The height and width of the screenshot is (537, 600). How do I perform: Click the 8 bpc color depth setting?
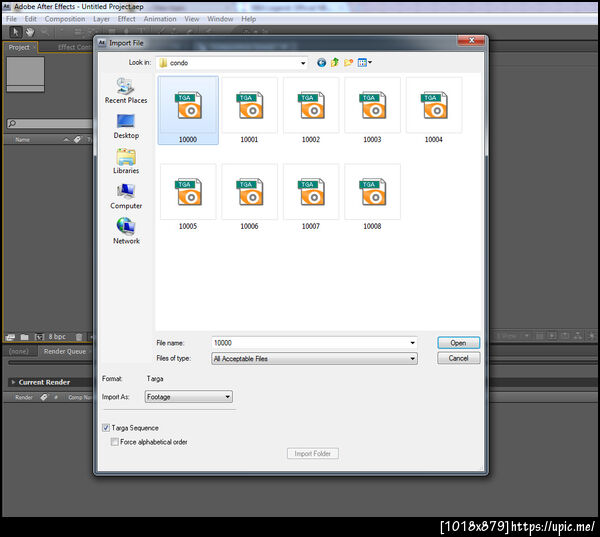[57, 336]
